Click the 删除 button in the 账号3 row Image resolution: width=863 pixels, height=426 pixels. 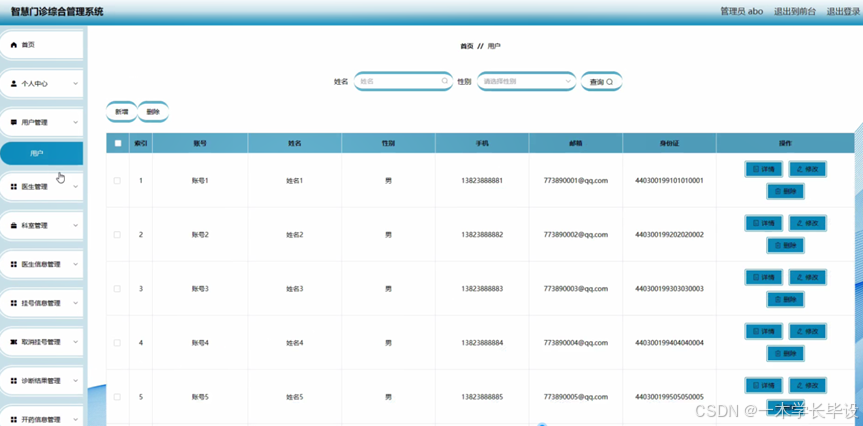pos(785,299)
